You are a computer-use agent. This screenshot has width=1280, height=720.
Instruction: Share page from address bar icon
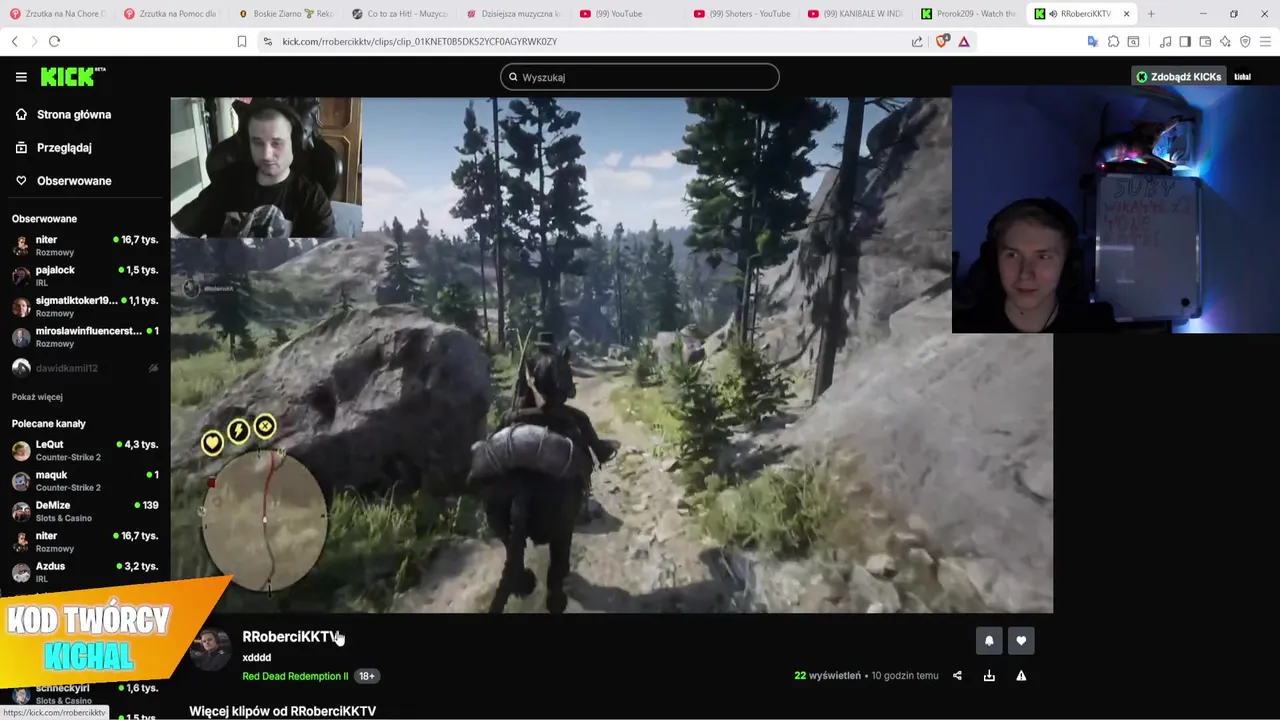[x=917, y=41]
